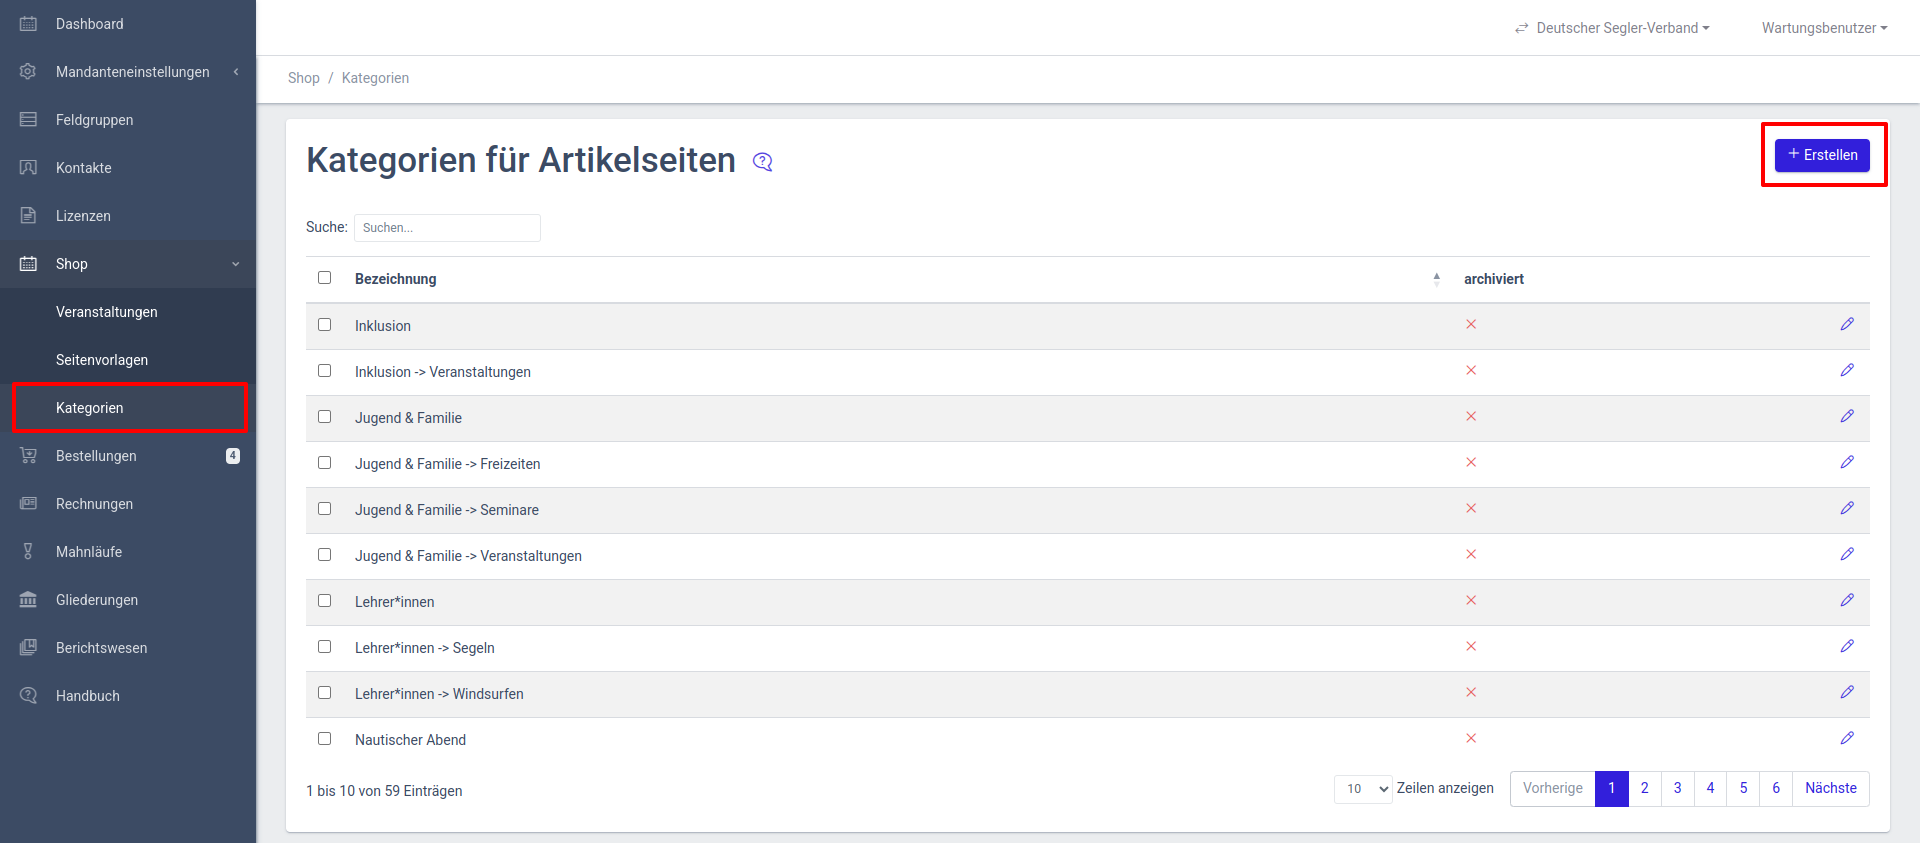Click the Suchen search field

coord(447,228)
